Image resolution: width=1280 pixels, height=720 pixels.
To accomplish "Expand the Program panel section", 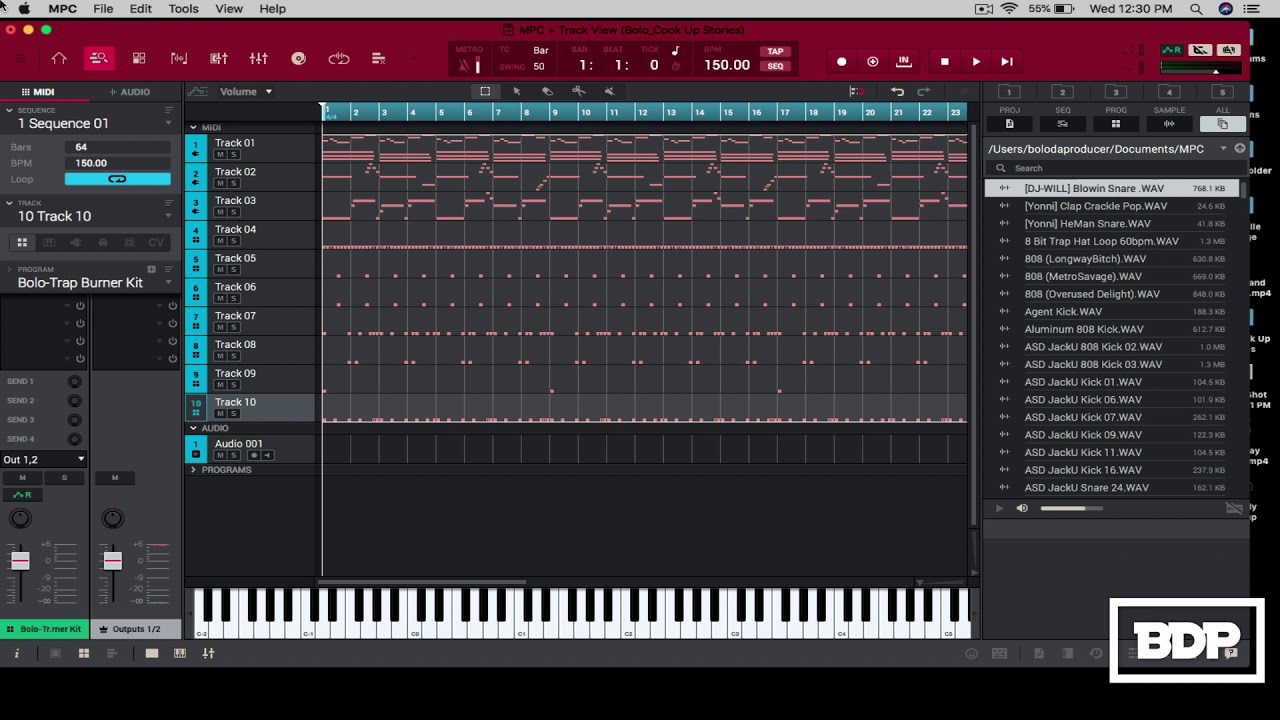I will (x=9, y=269).
